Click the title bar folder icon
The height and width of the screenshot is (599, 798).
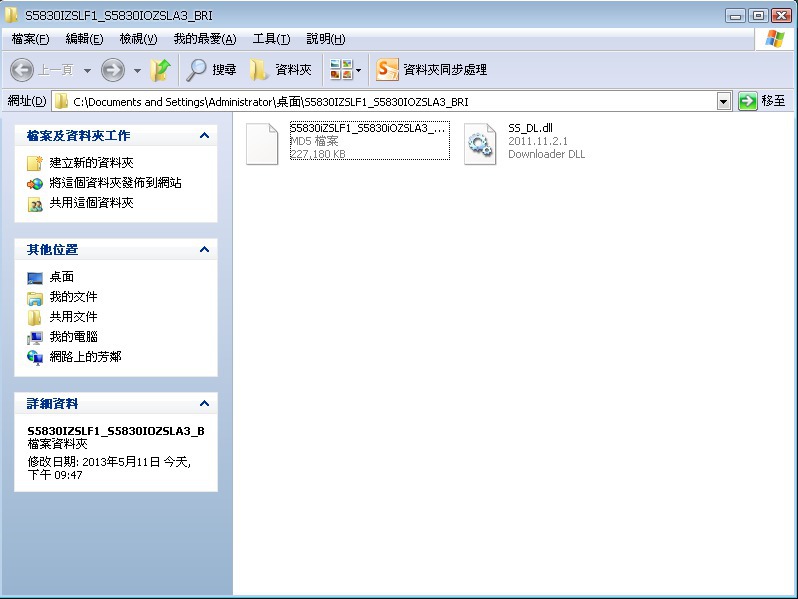pyautogui.click(x=11, y=15)
